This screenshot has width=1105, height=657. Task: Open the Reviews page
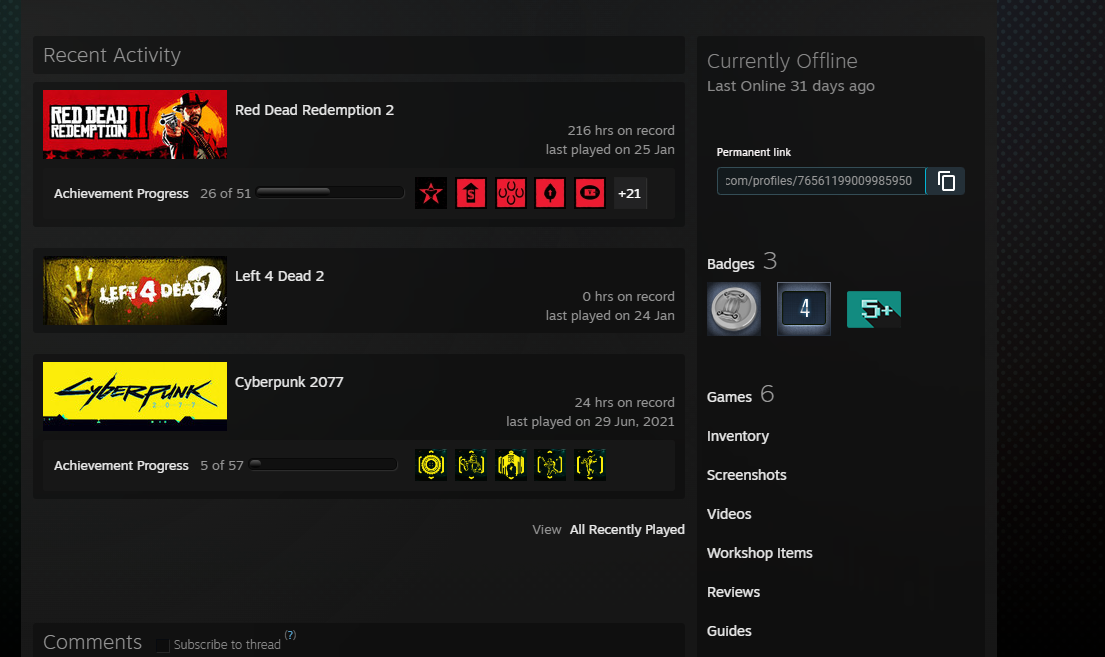(x=733, y=592)
